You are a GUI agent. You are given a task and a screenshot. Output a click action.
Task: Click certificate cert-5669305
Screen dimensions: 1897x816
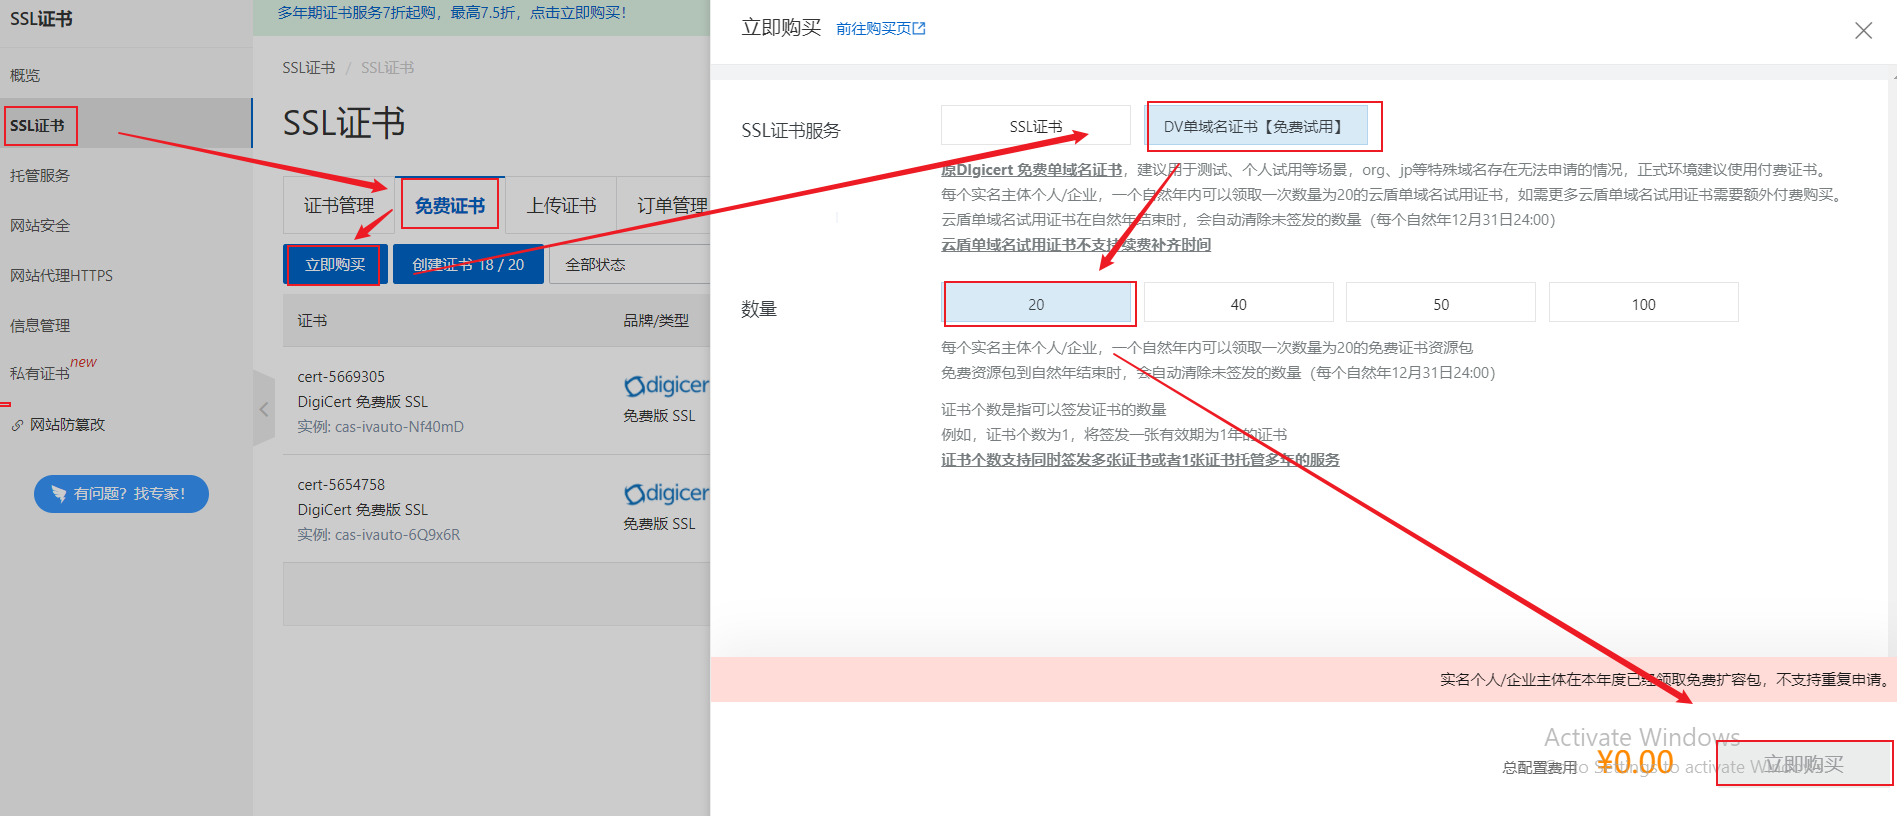pyautogui.click(x=341, y=377)
